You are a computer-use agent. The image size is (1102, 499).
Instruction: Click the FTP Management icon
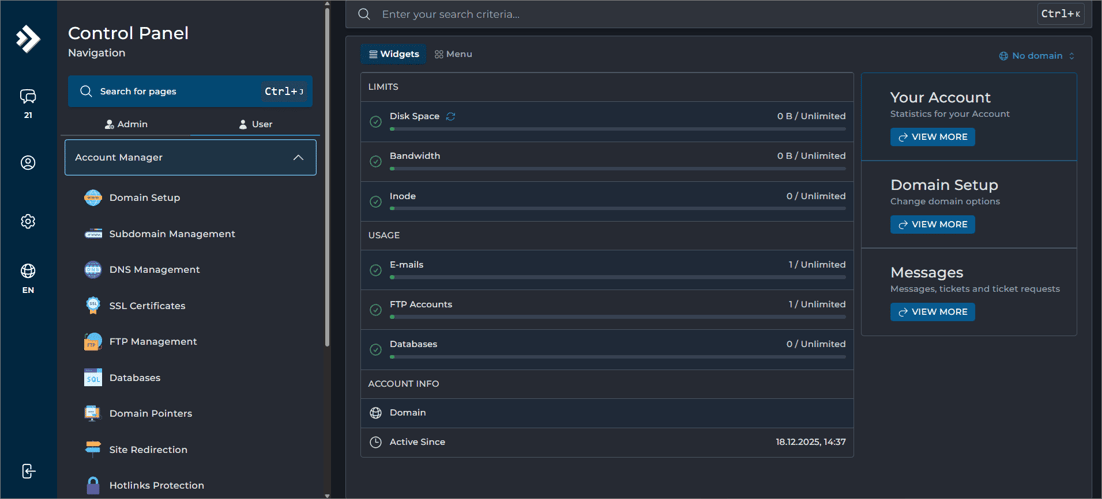pyautogui.click(x=93, y=342)
